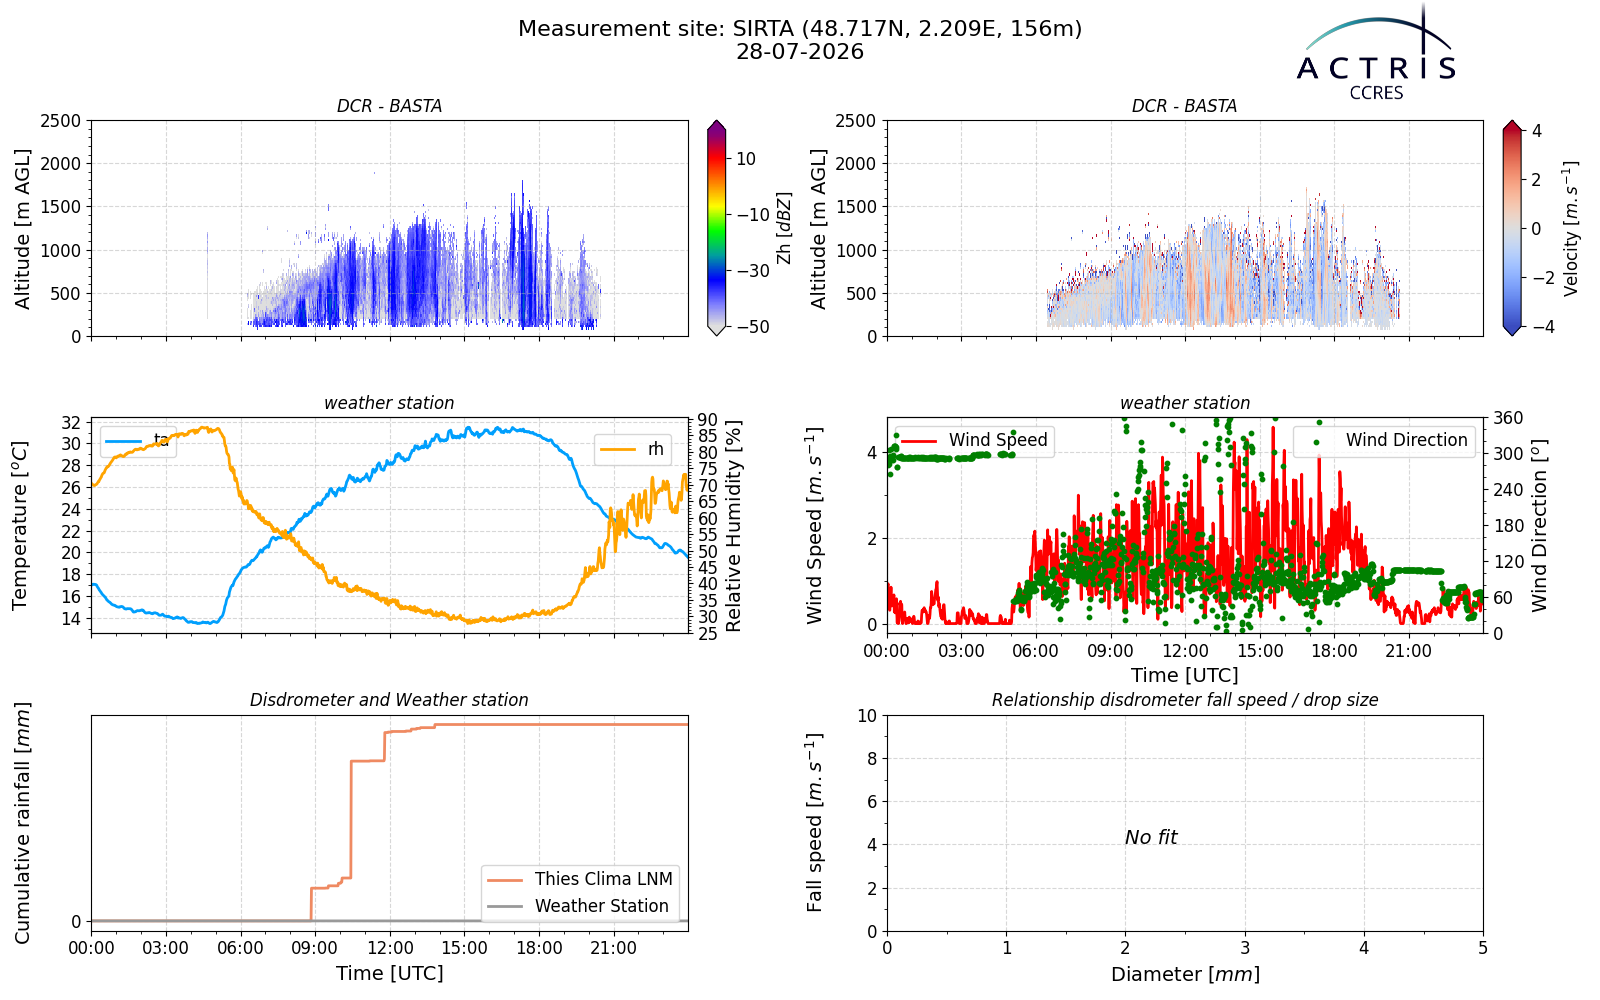Click the −50 tick on Zh colorbar

click(x=752, y=327)
